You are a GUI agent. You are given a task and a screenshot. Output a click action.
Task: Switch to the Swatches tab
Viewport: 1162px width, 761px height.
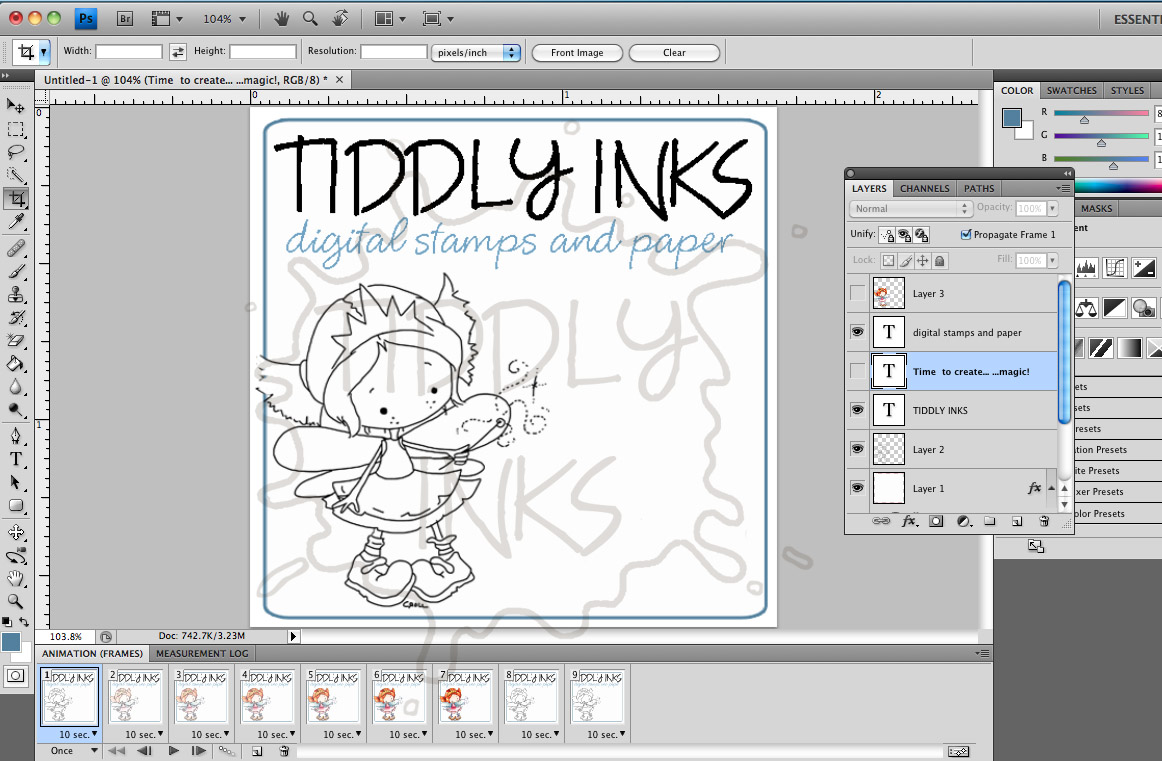tap(1072, 90)
